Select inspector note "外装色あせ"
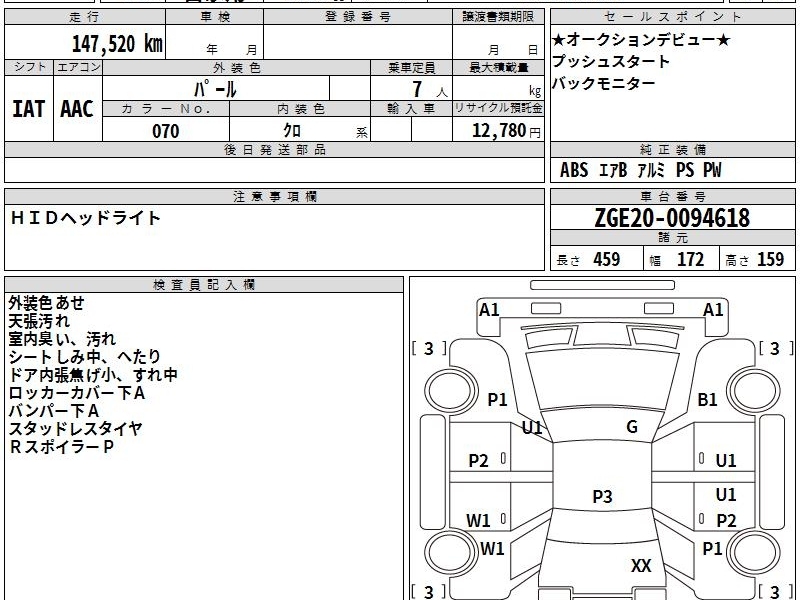The width and height of the screenshot is (800, 600). pos(46,303)
